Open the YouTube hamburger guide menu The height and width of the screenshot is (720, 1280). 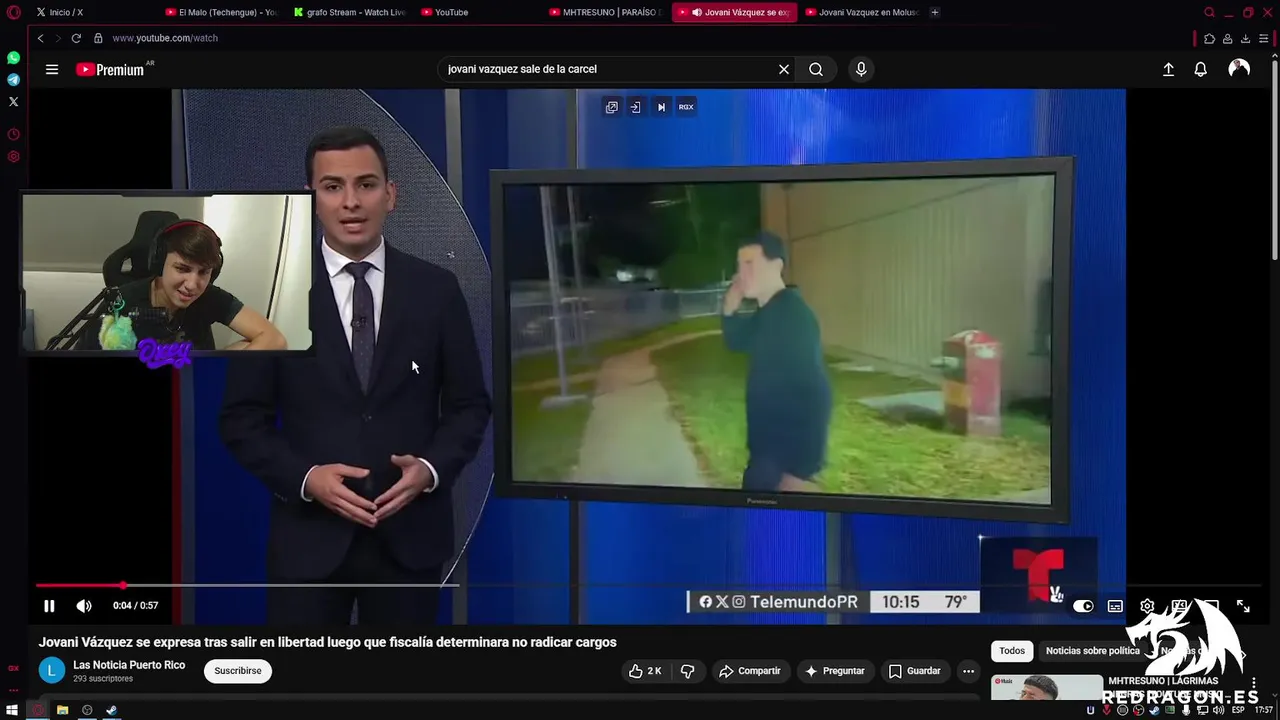pos(52,69)
